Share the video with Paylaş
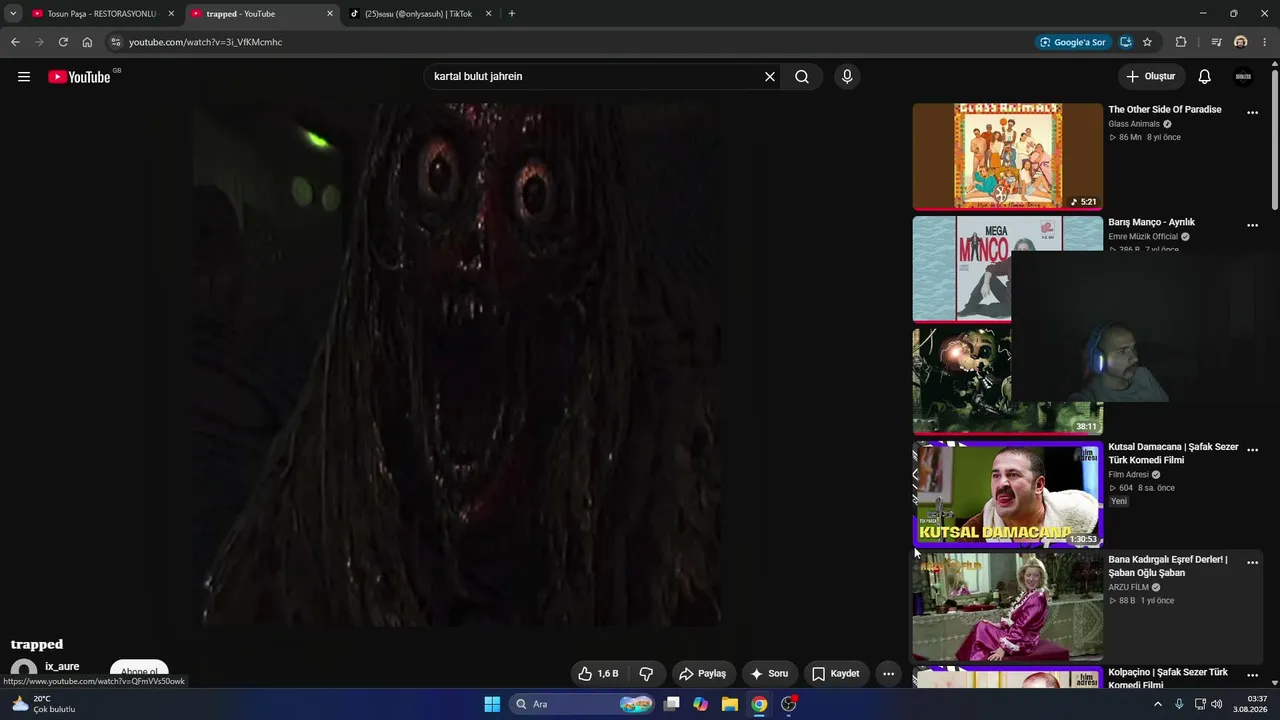 pyautogui.click(x=703, y=674)
